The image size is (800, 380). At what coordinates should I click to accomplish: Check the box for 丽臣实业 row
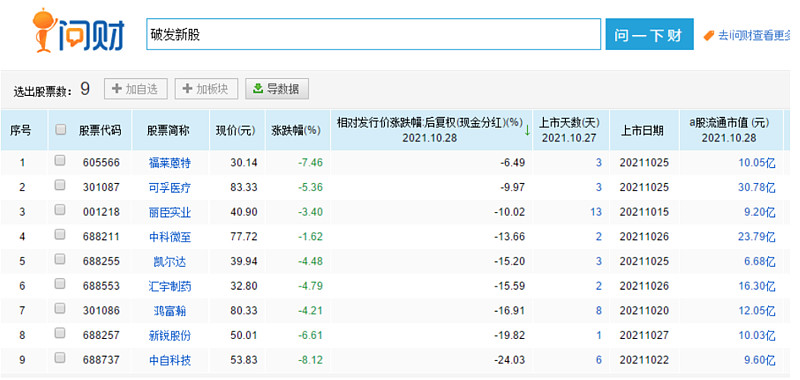(x=60, y=210)
